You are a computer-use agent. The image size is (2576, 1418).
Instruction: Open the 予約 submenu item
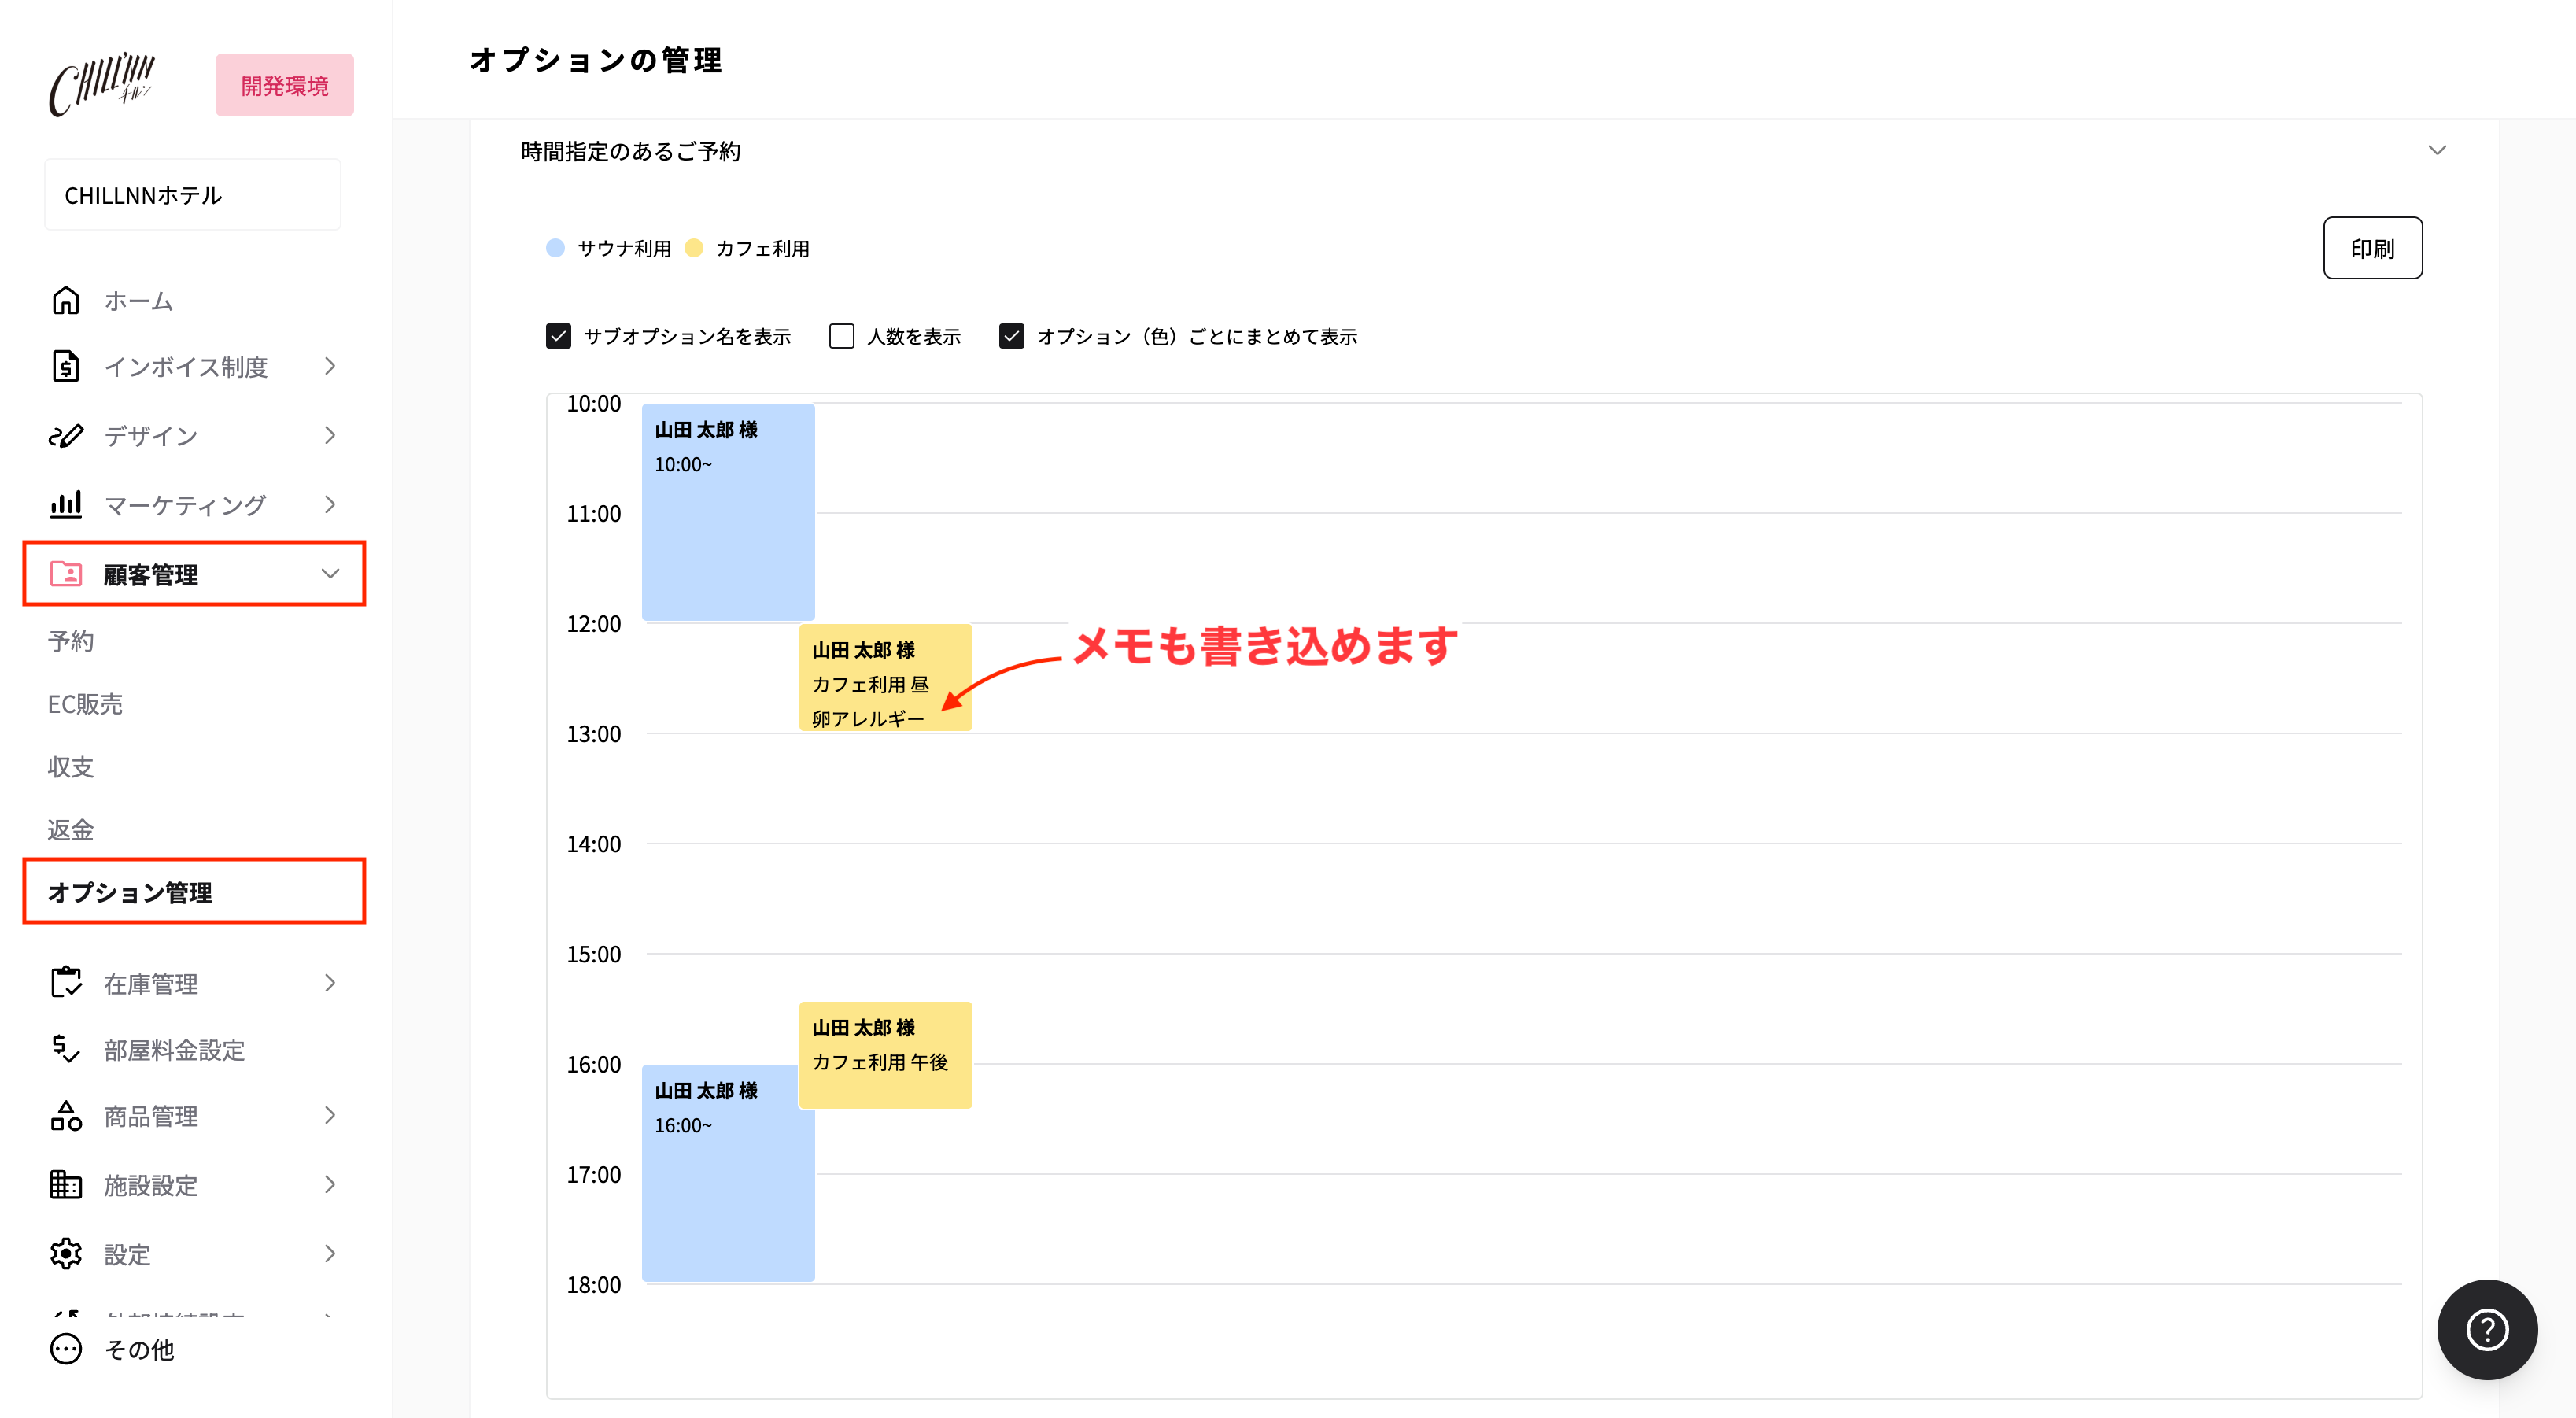70,641
